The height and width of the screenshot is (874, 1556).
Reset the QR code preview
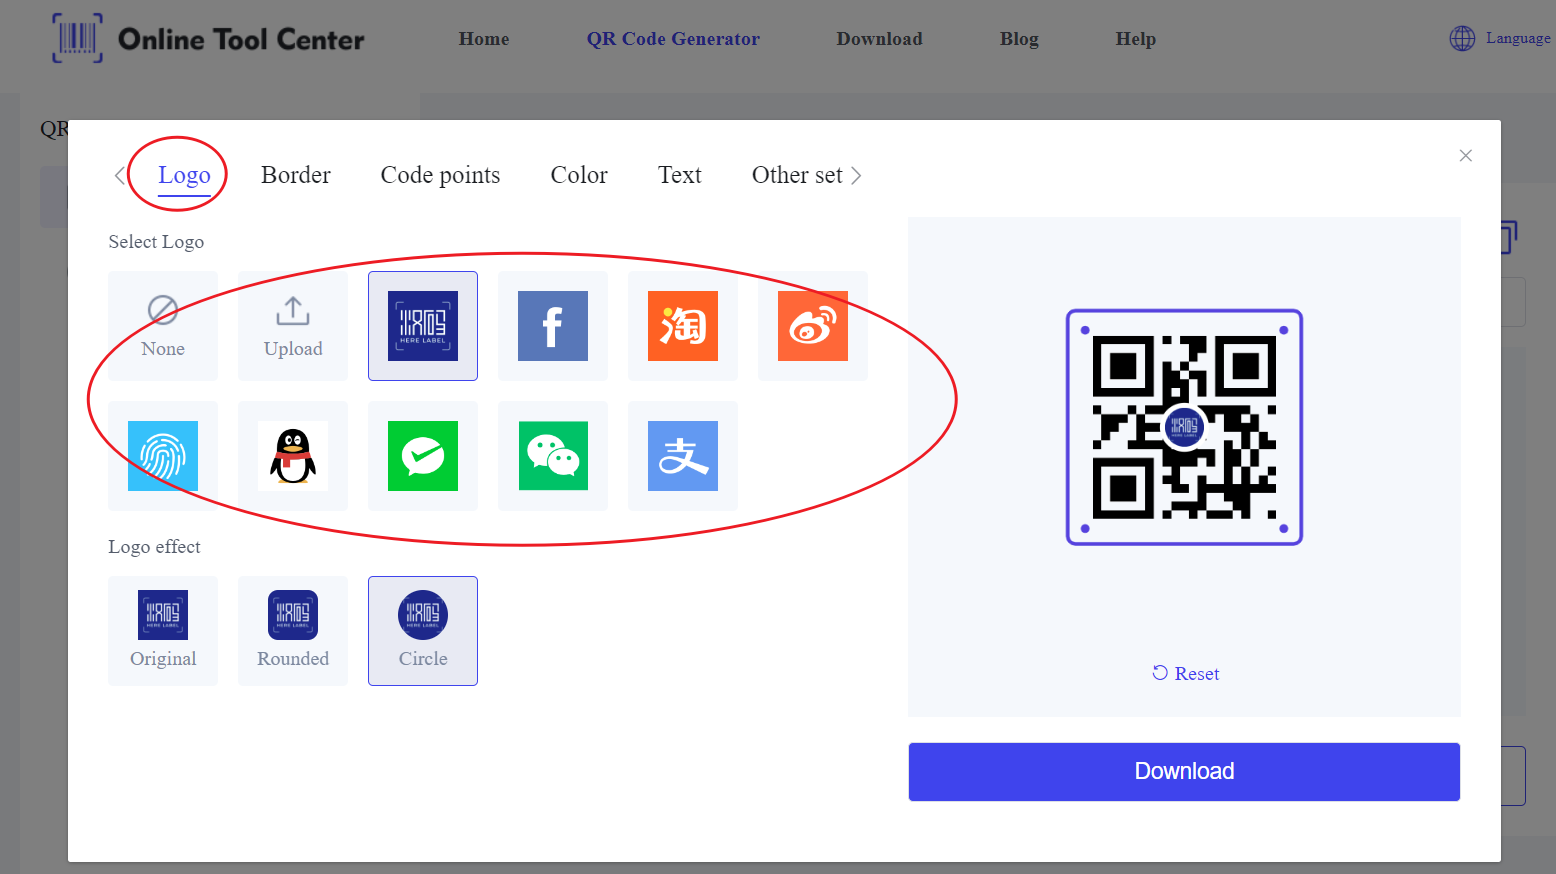coord(1185,674)
